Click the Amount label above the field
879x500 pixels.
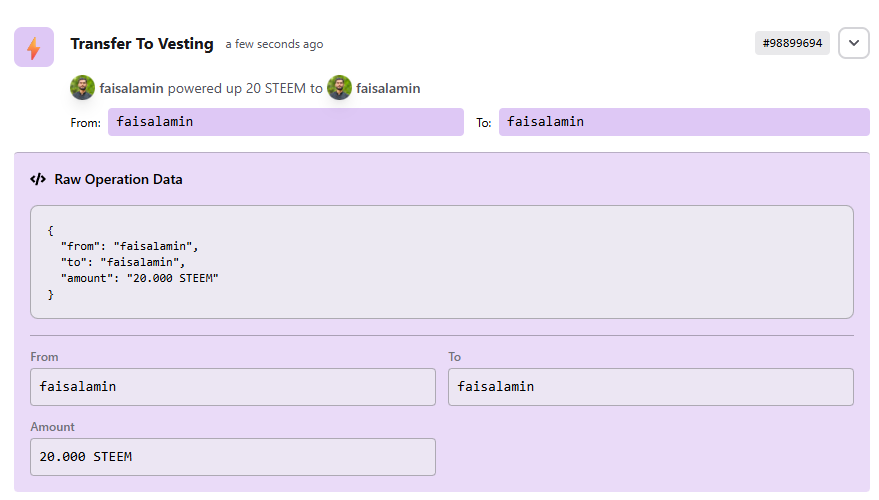tap(52, 427)
